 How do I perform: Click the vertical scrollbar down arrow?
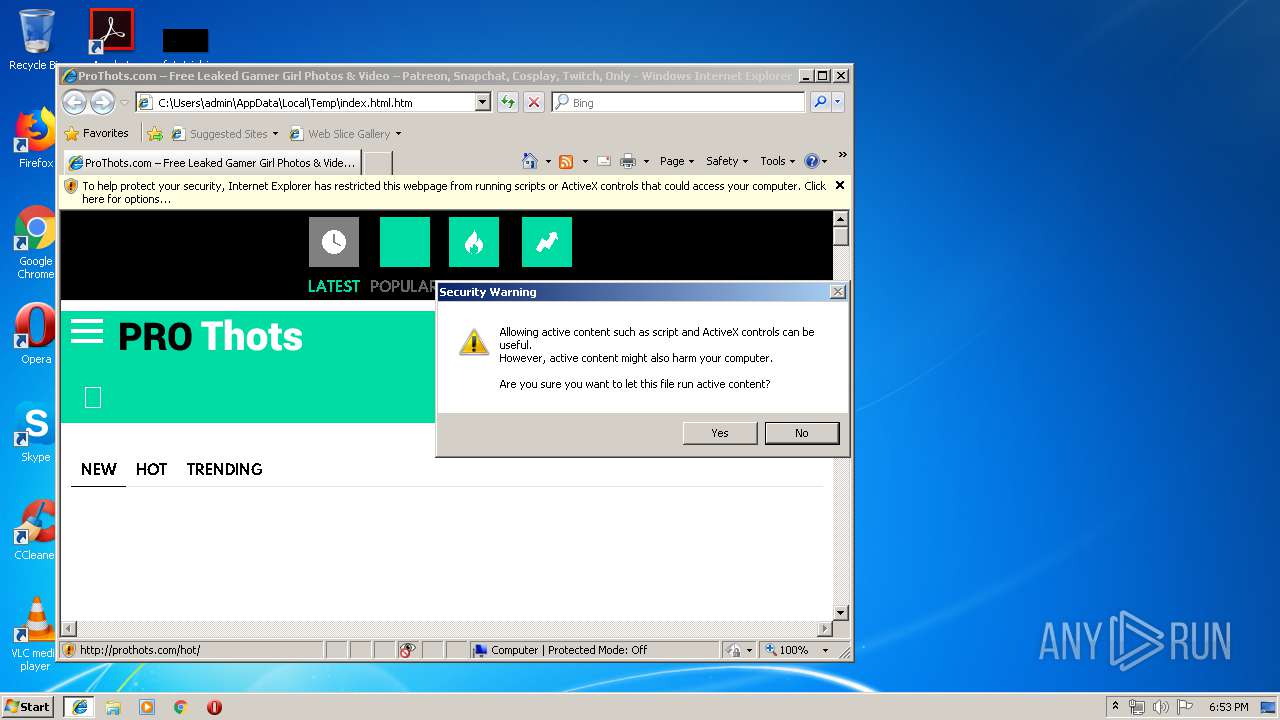point(841,613)
